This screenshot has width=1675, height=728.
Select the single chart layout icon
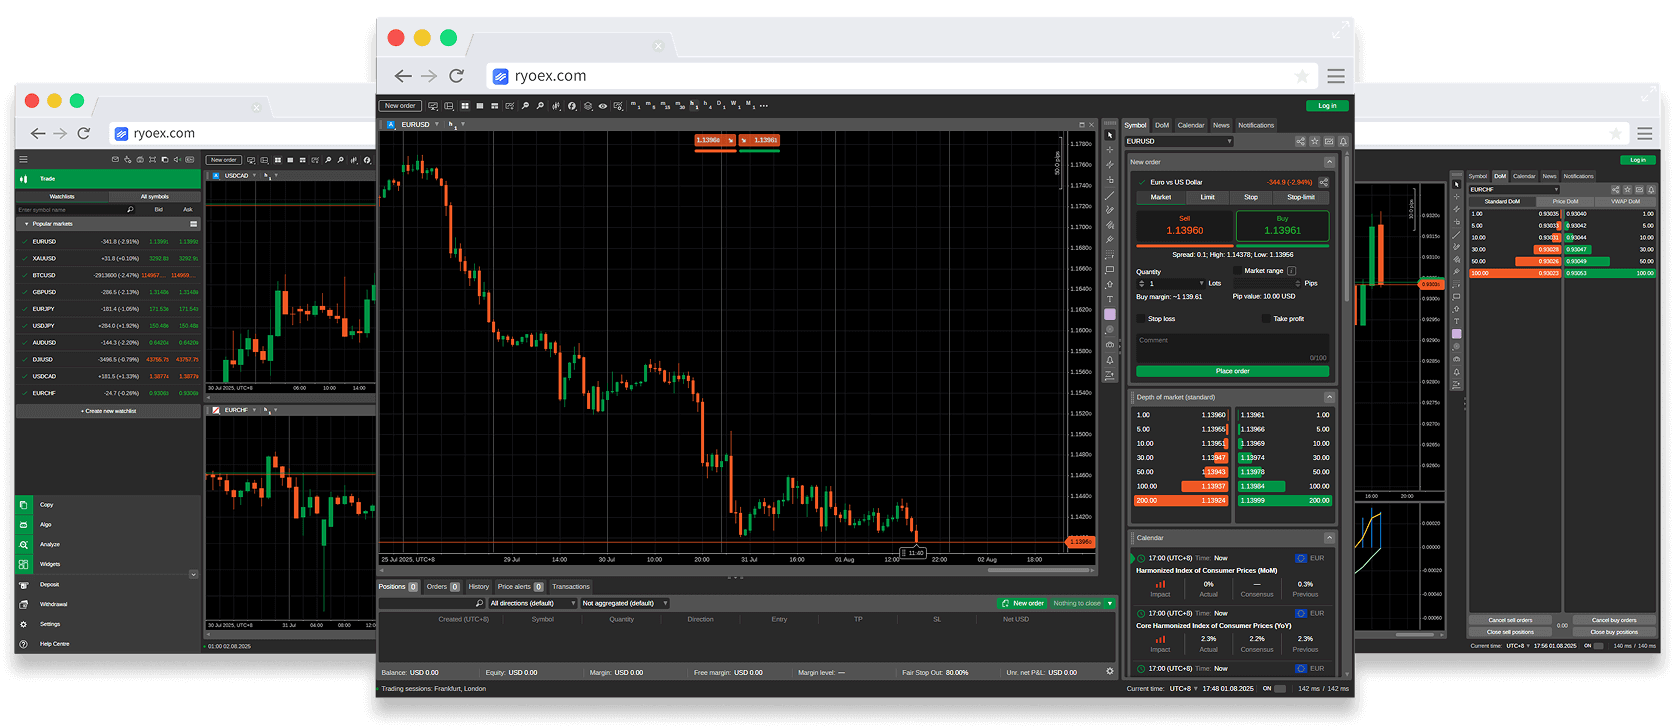tap(480, 106)
